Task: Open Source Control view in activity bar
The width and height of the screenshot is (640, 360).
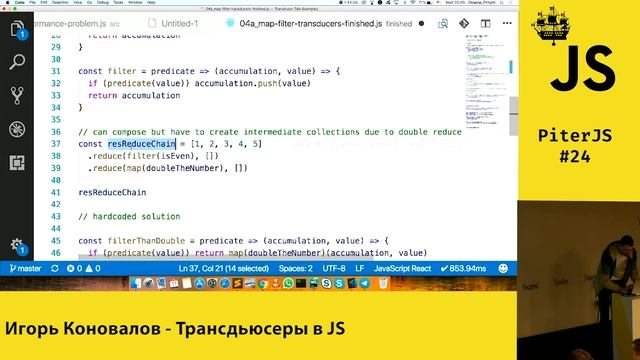Action: [17, 96]
